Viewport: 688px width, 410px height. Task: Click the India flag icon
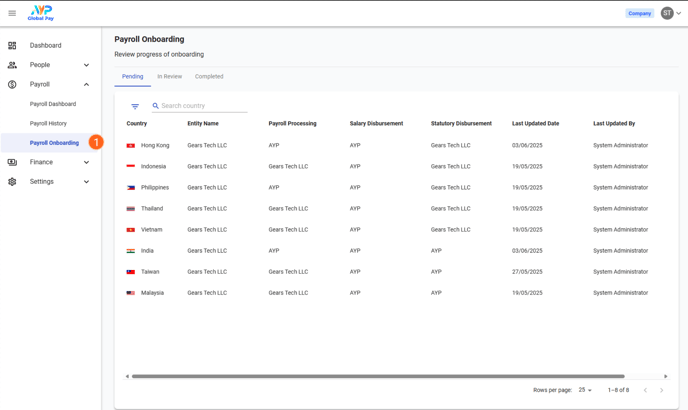pos(131,251)
